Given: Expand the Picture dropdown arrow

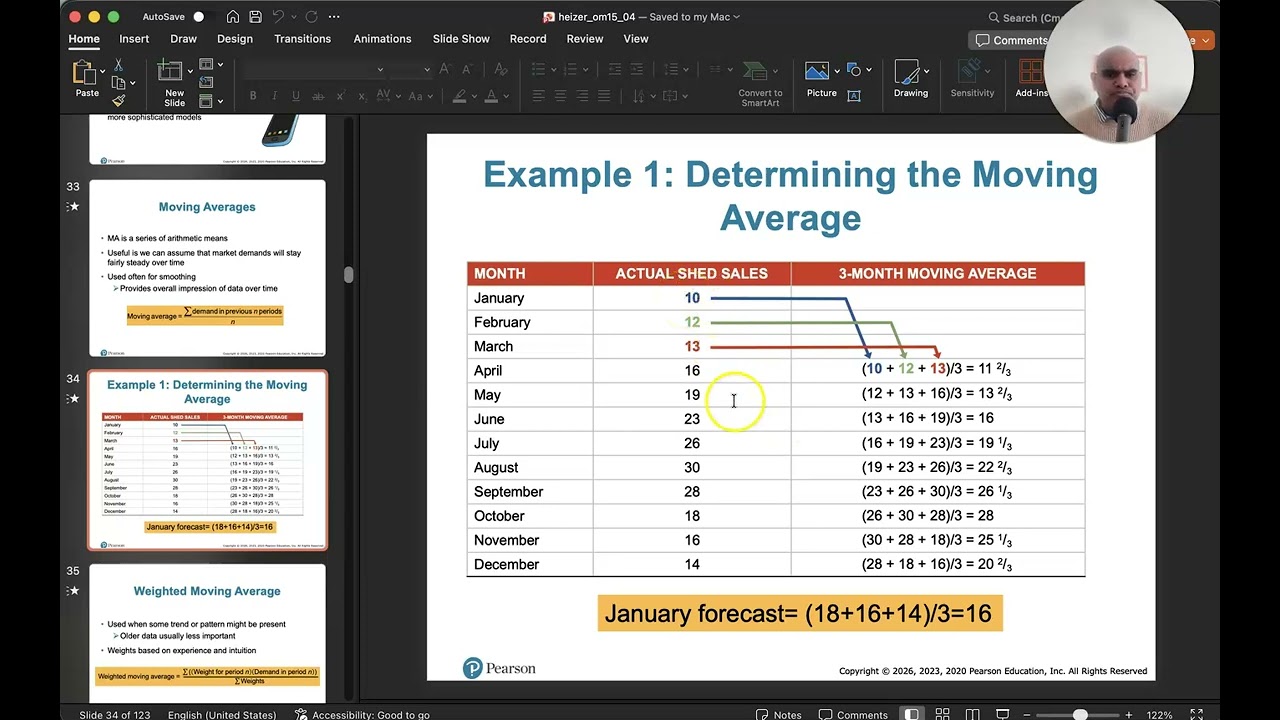Looking at the screenshot, I should point(835,72).
